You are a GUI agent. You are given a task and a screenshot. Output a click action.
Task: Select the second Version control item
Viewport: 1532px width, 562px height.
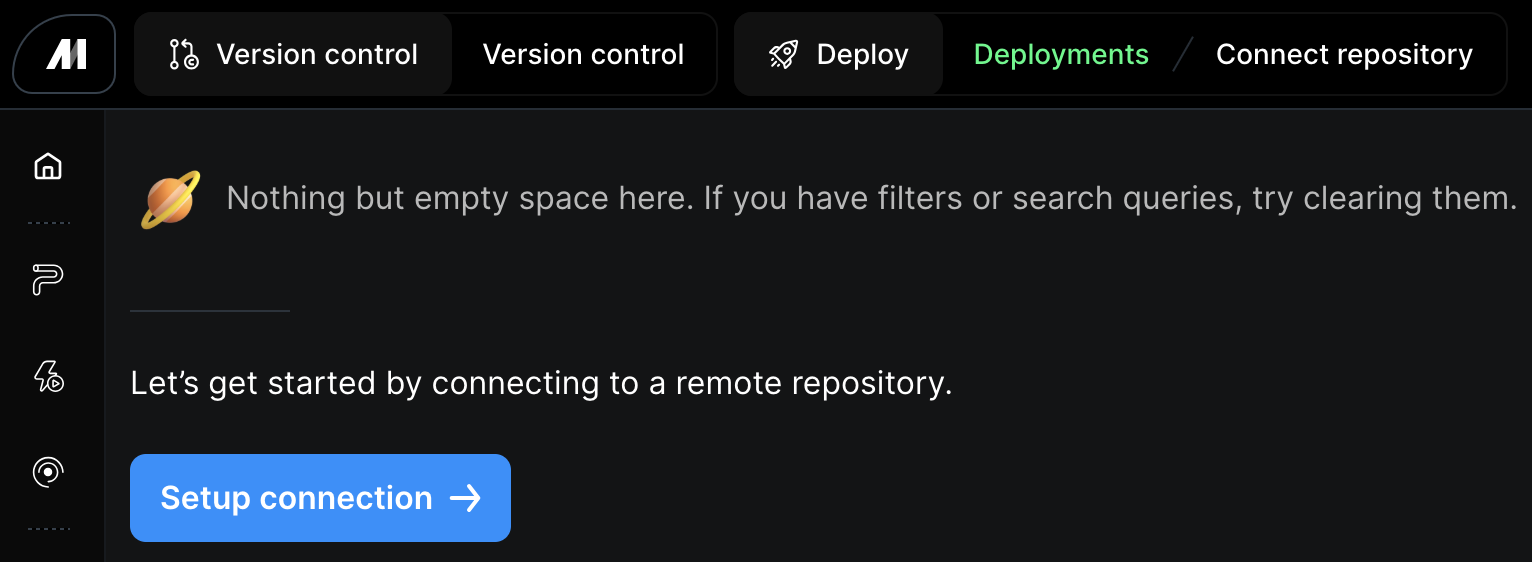[583, 54]
